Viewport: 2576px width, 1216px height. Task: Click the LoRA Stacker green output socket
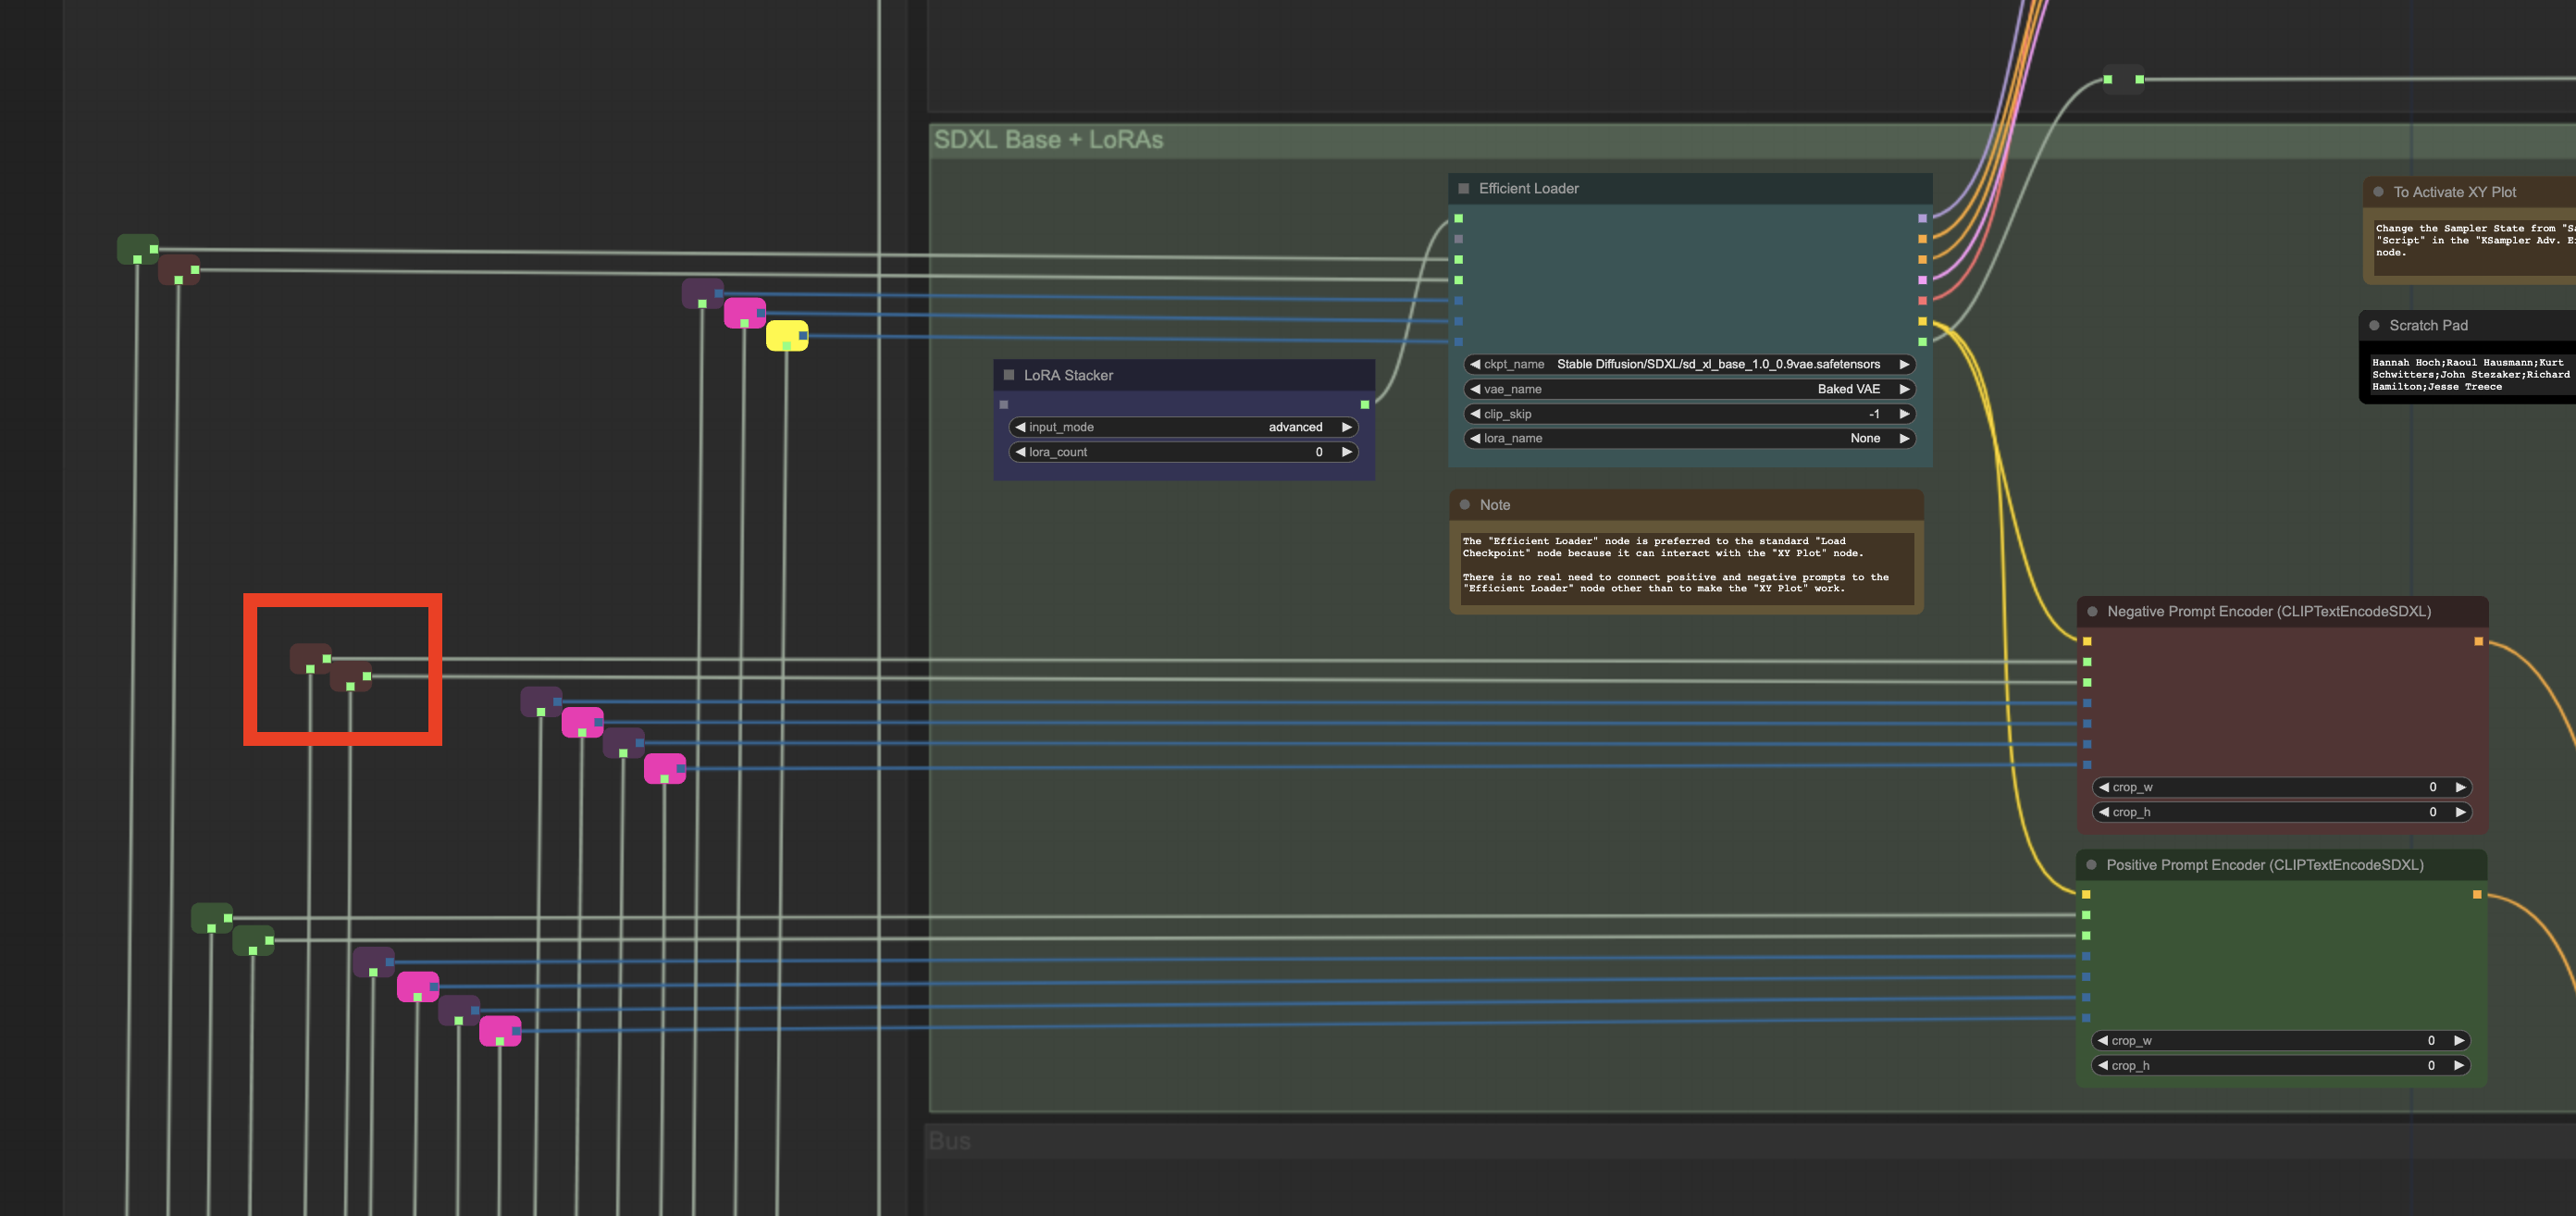click(1364, 404)
